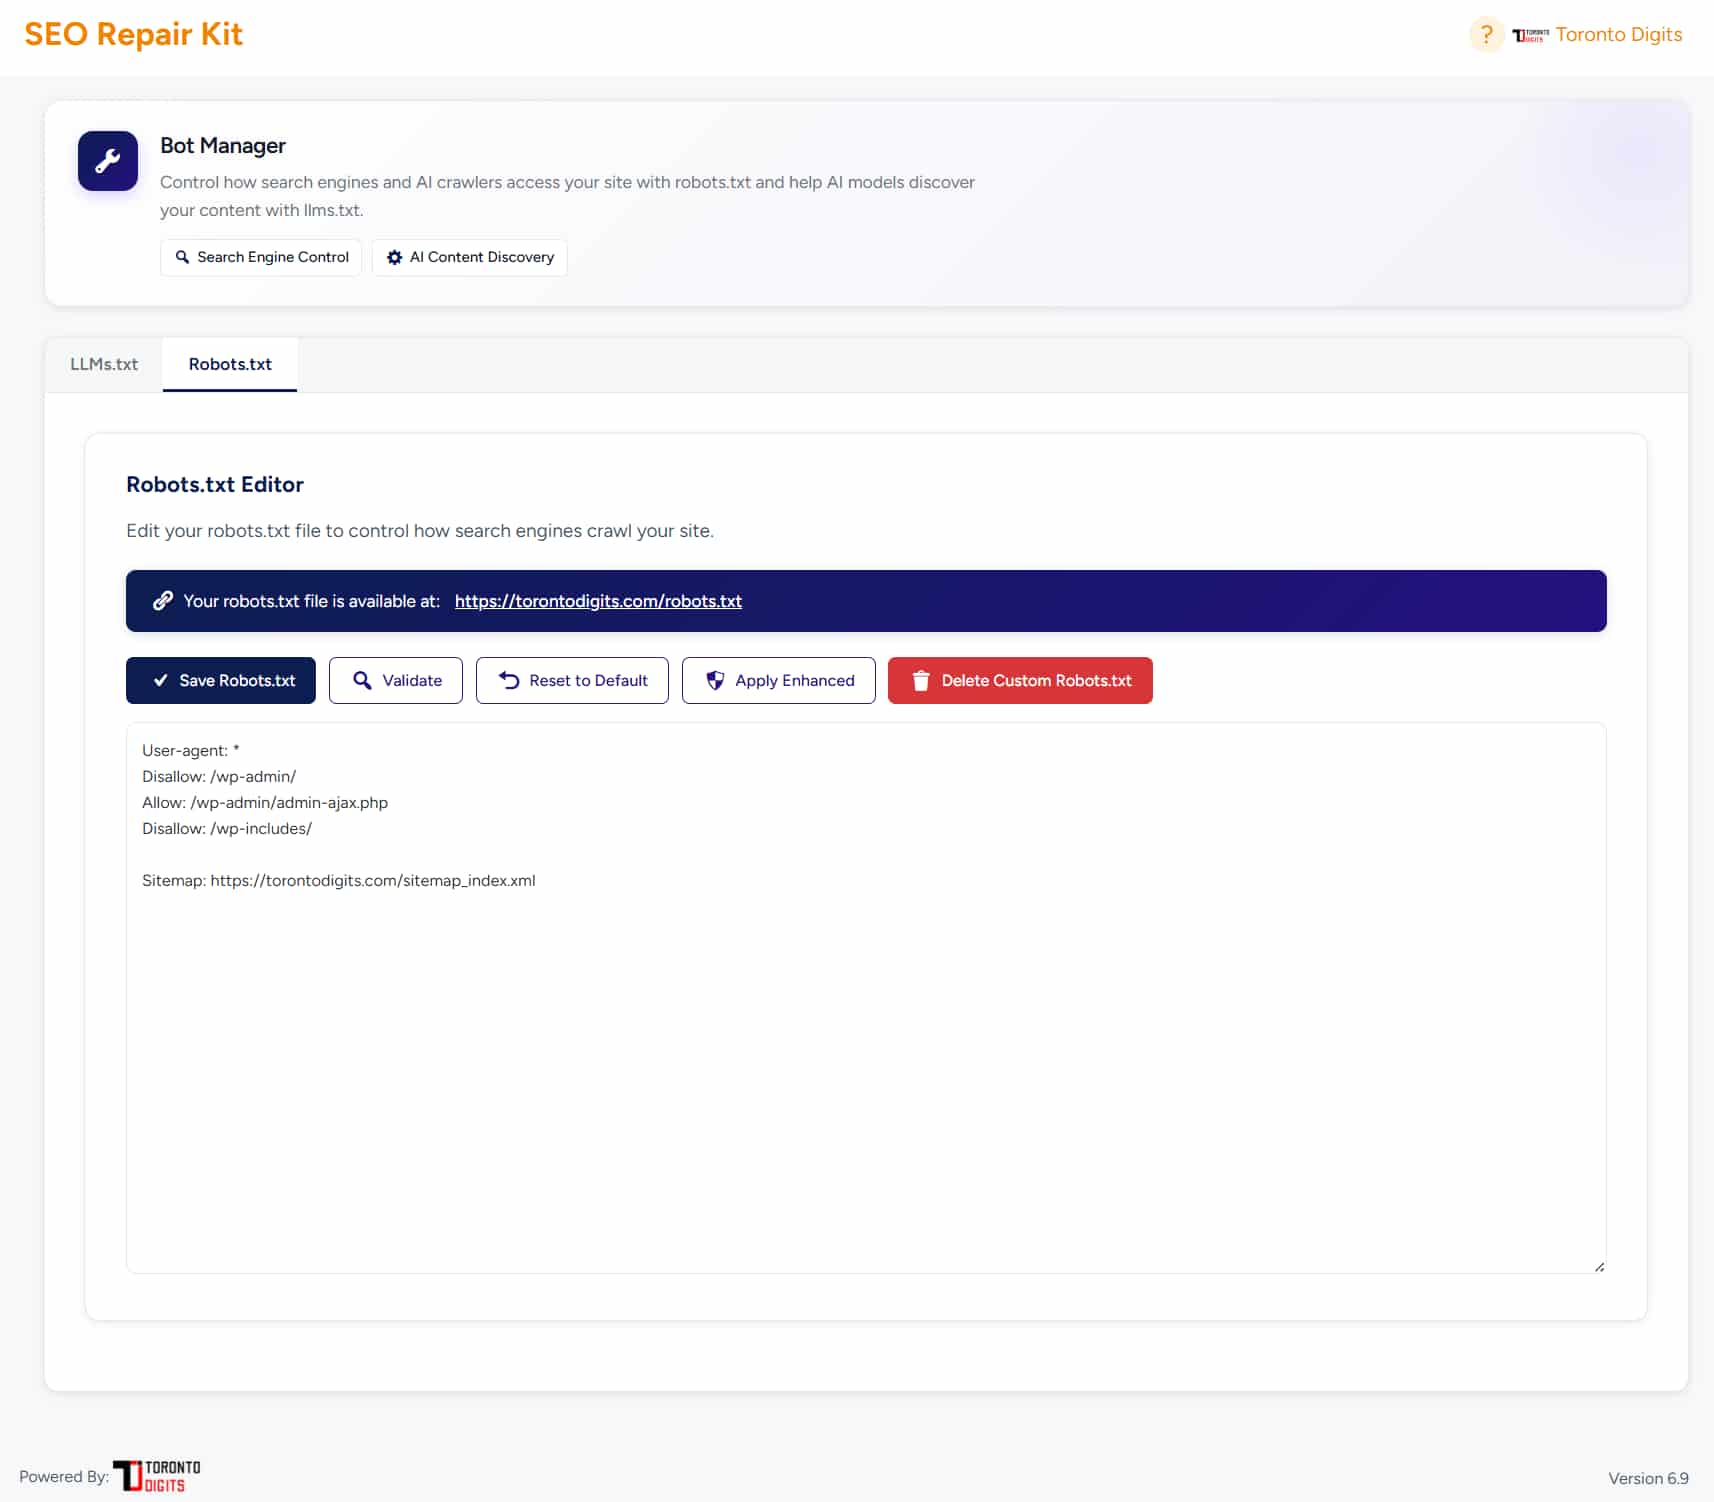Click the 'Edit your robots.txt file' description
The width and height of the screenshot is (1714, 1502).
click(x=420, y=530)
